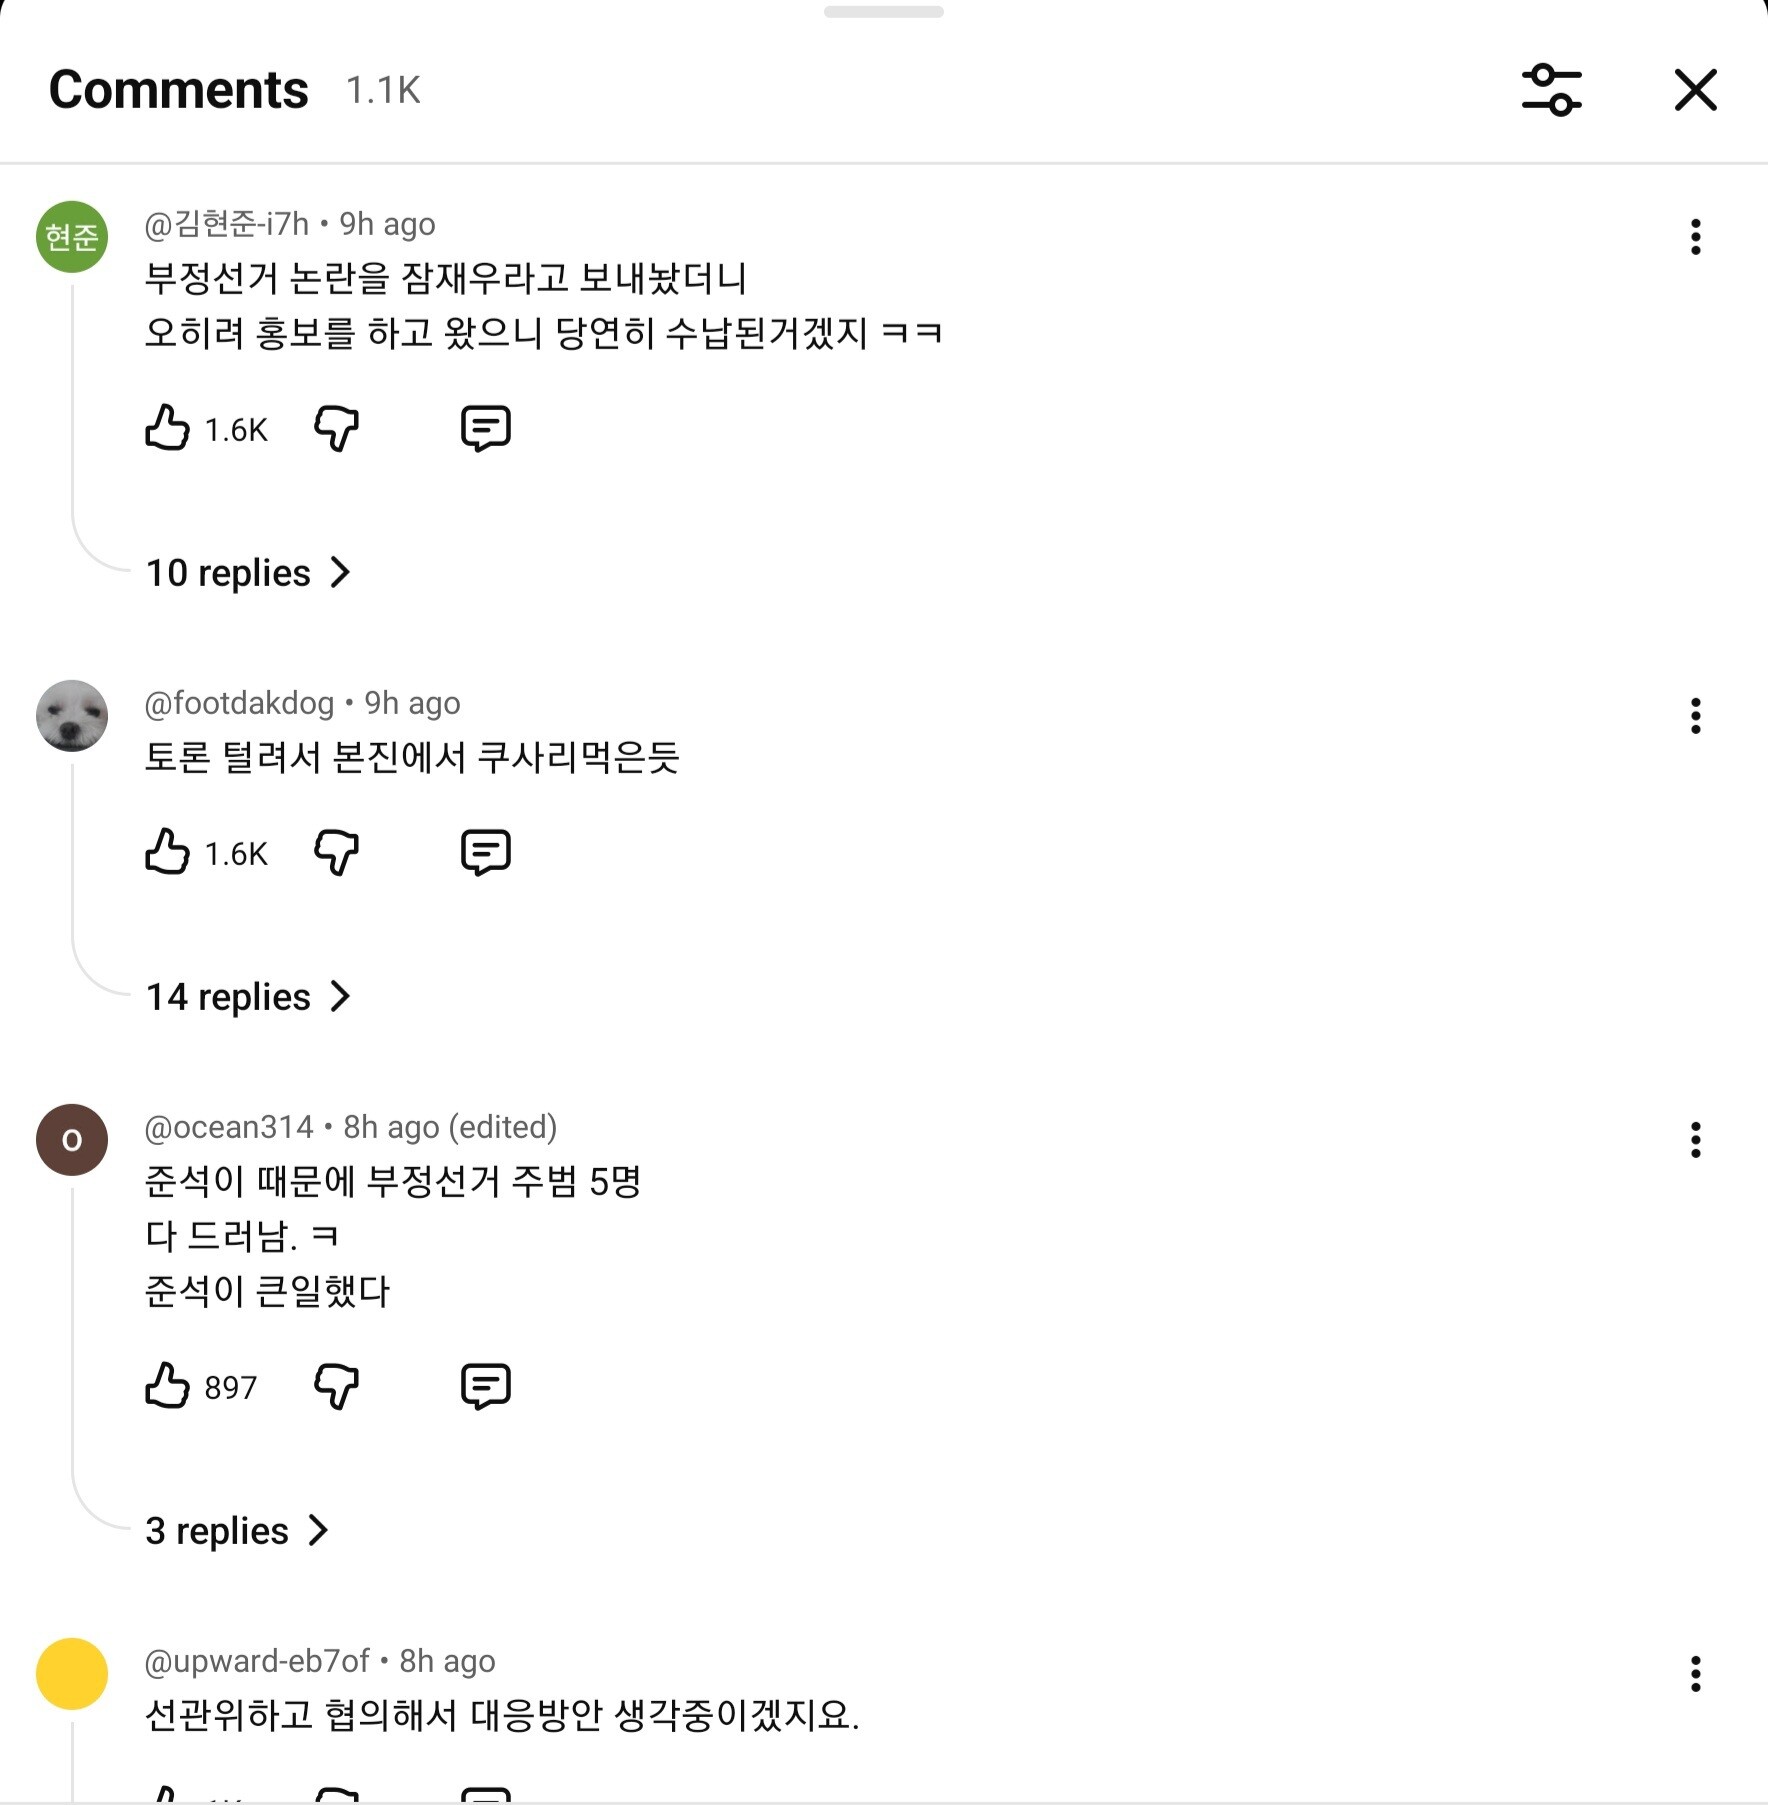Viewport: 1768px width, 1805px height.
Task: Close the Comments panel
Action: (1695, 90)
